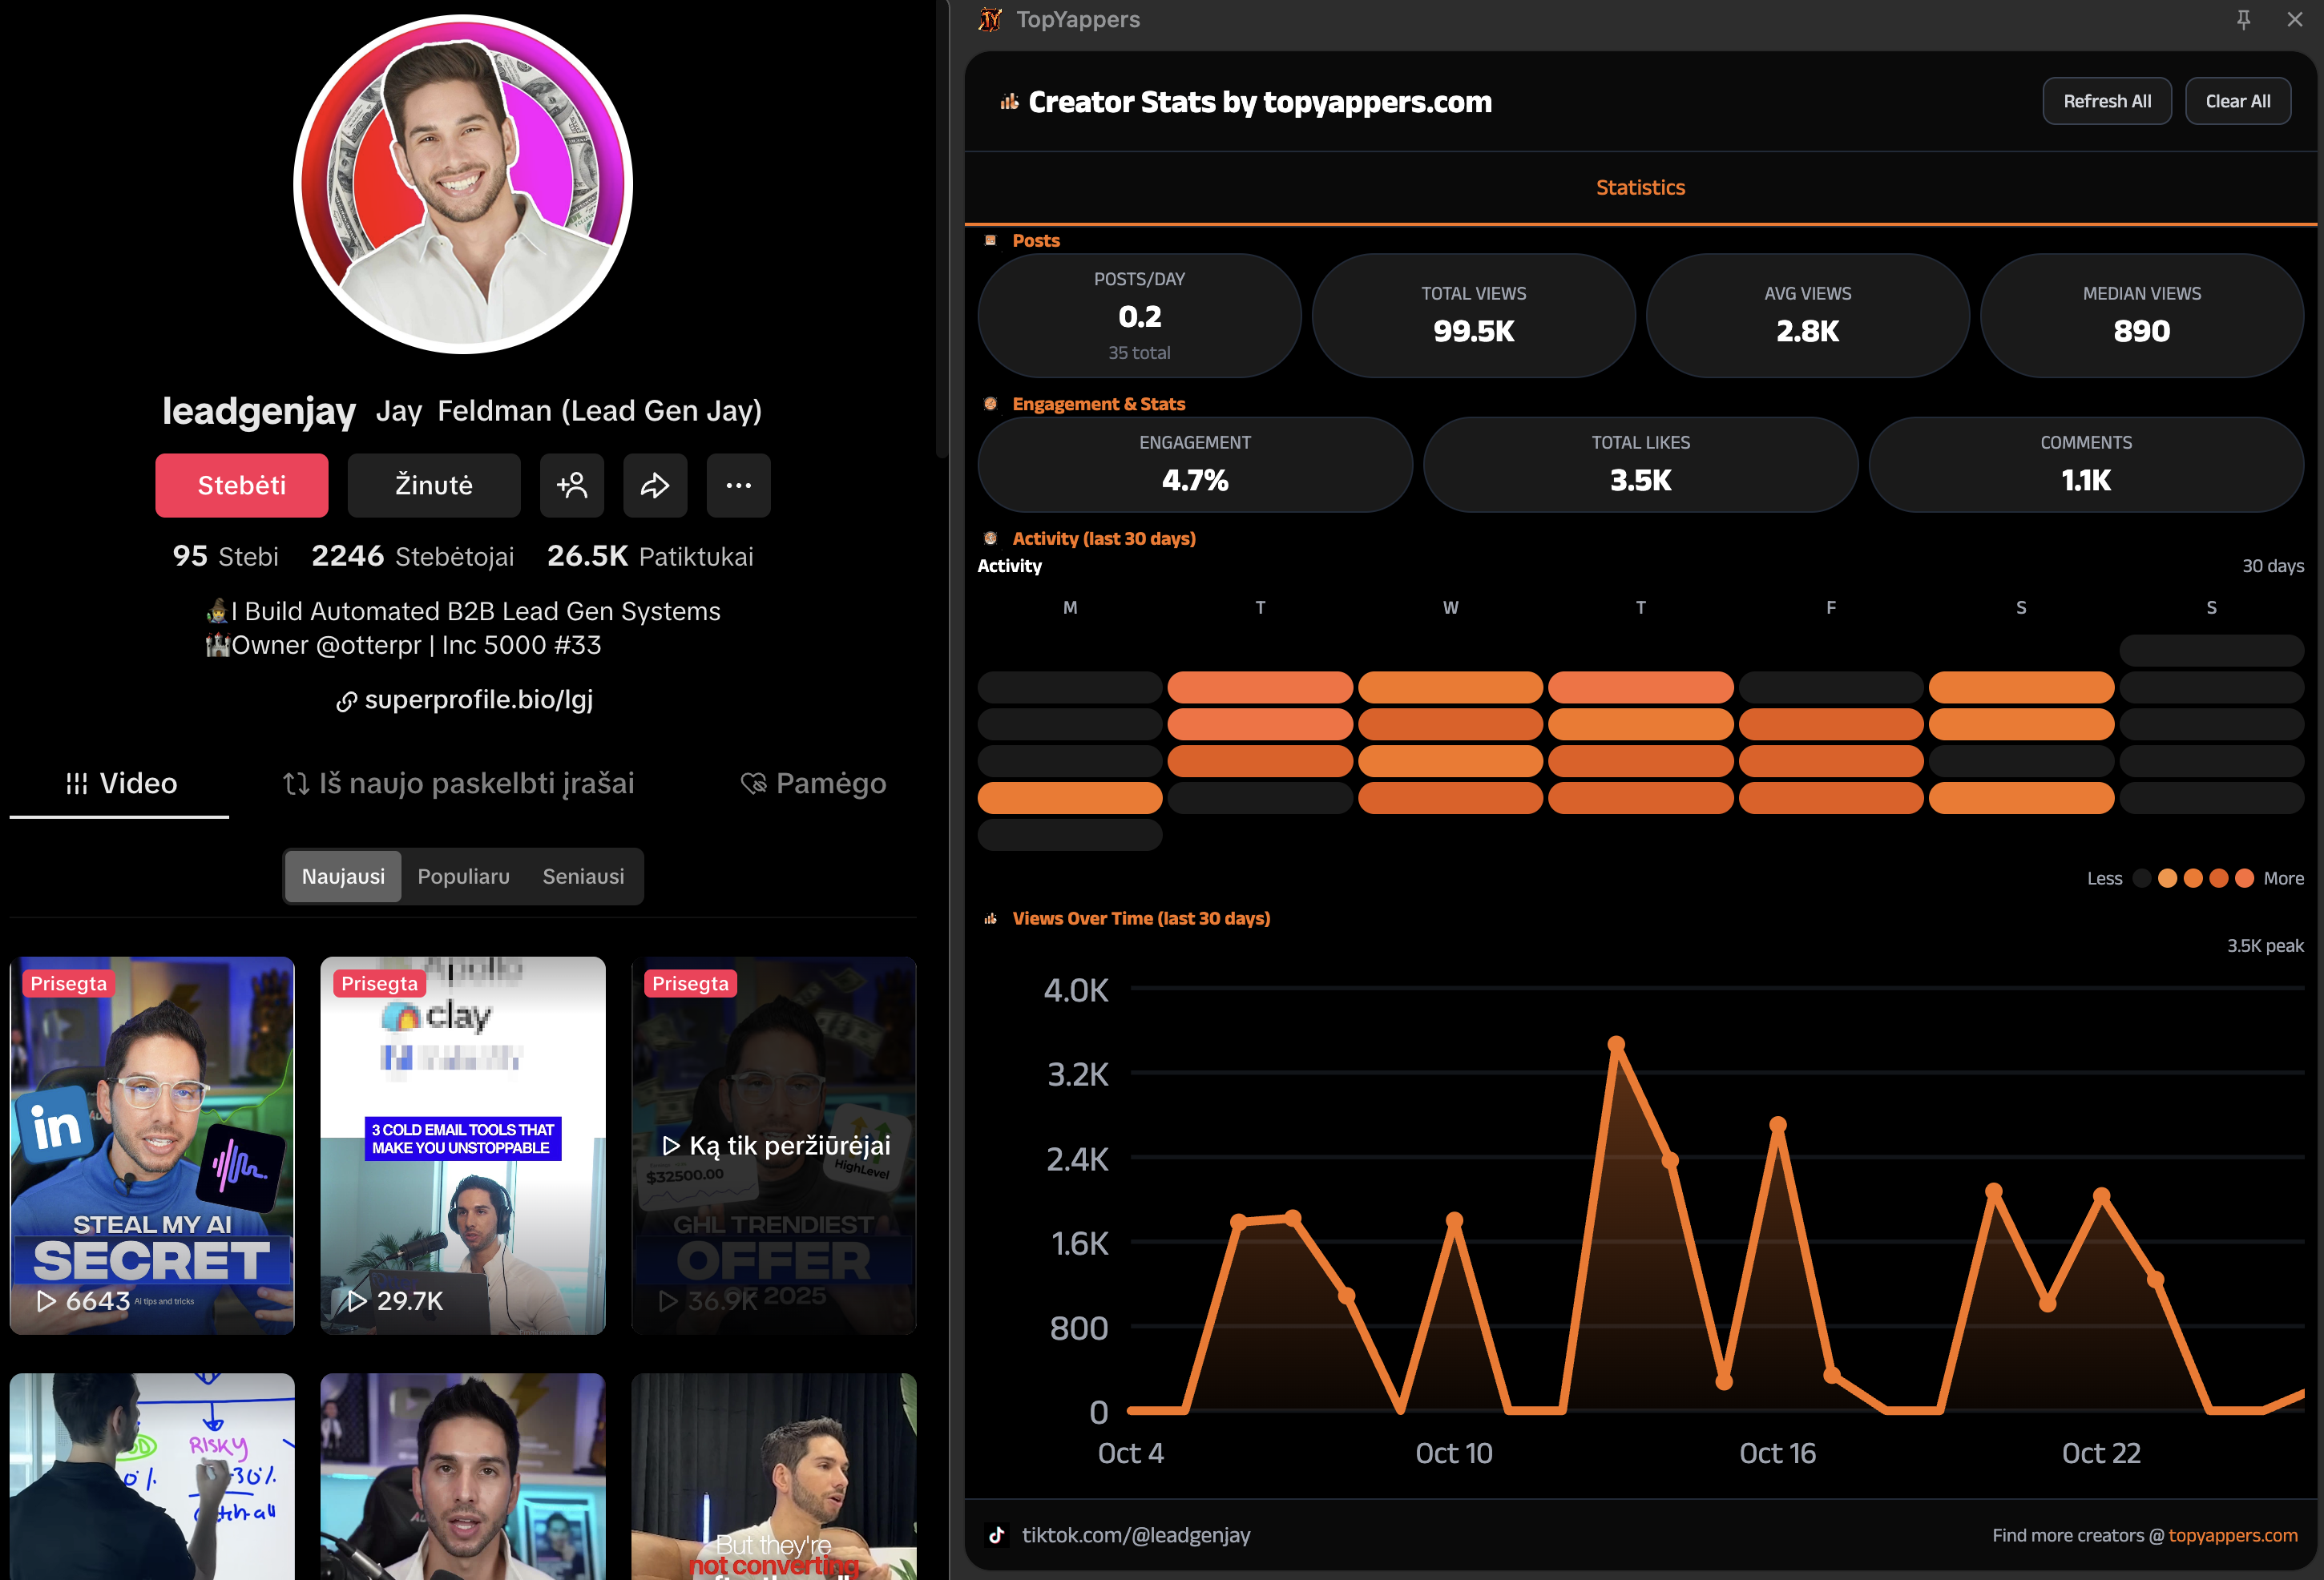Click the darkest dot on the heatmap intensity legend
Screen dimensions: 2324x1580
(x=2141, y=878)
